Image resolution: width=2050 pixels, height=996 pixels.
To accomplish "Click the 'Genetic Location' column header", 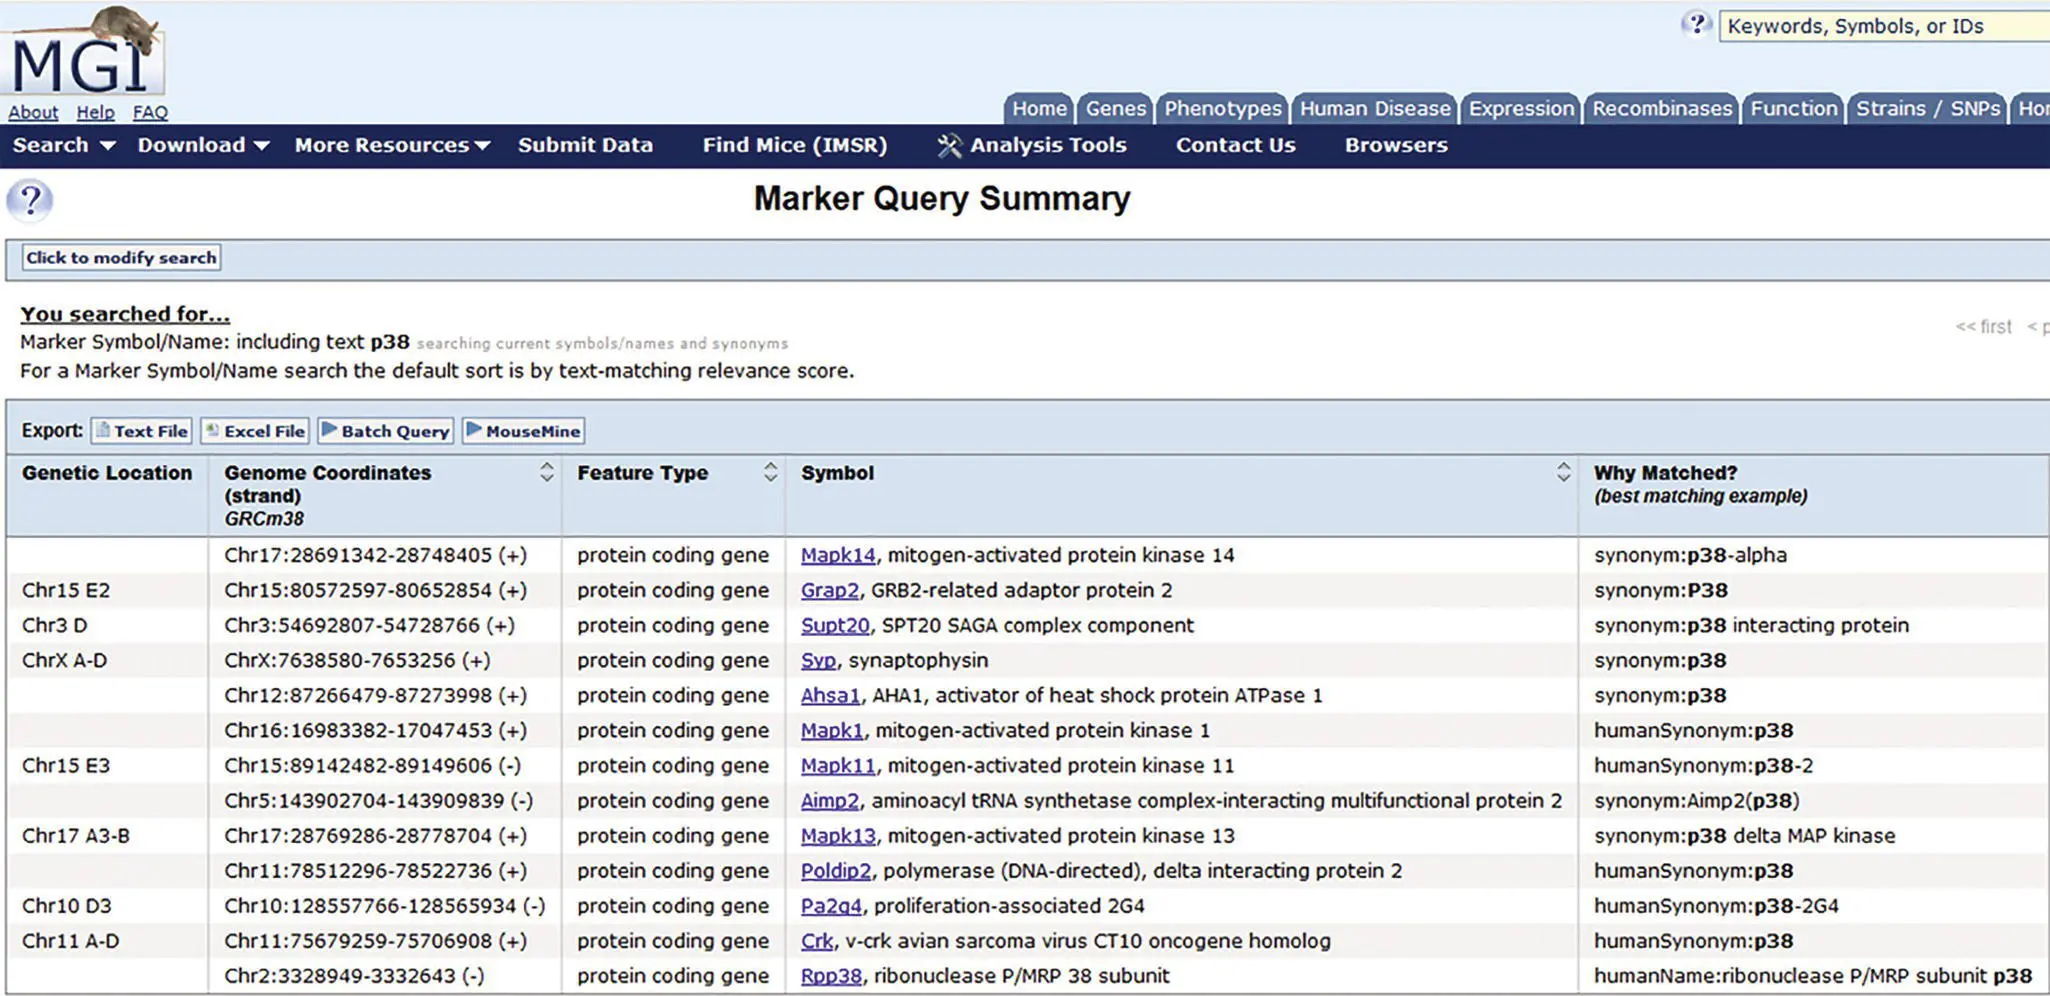I will pyautogui.click(x=107, y=472).
